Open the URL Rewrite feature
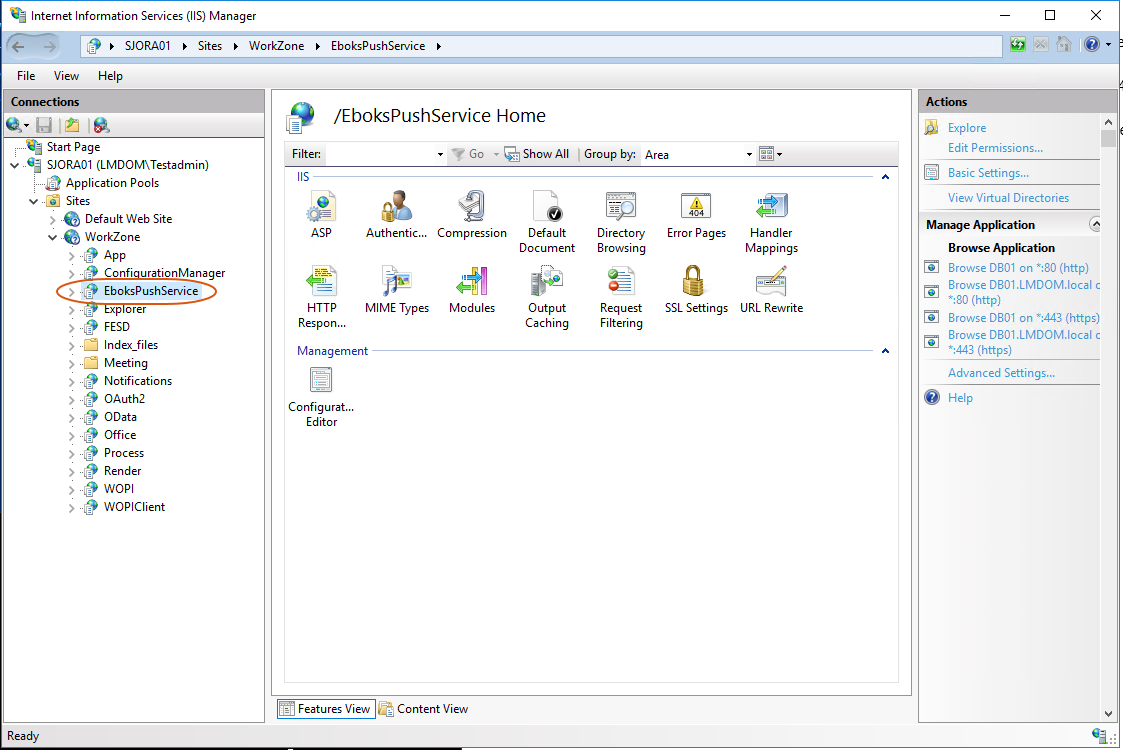1123x750 pixels. click(x=771, y=290)
